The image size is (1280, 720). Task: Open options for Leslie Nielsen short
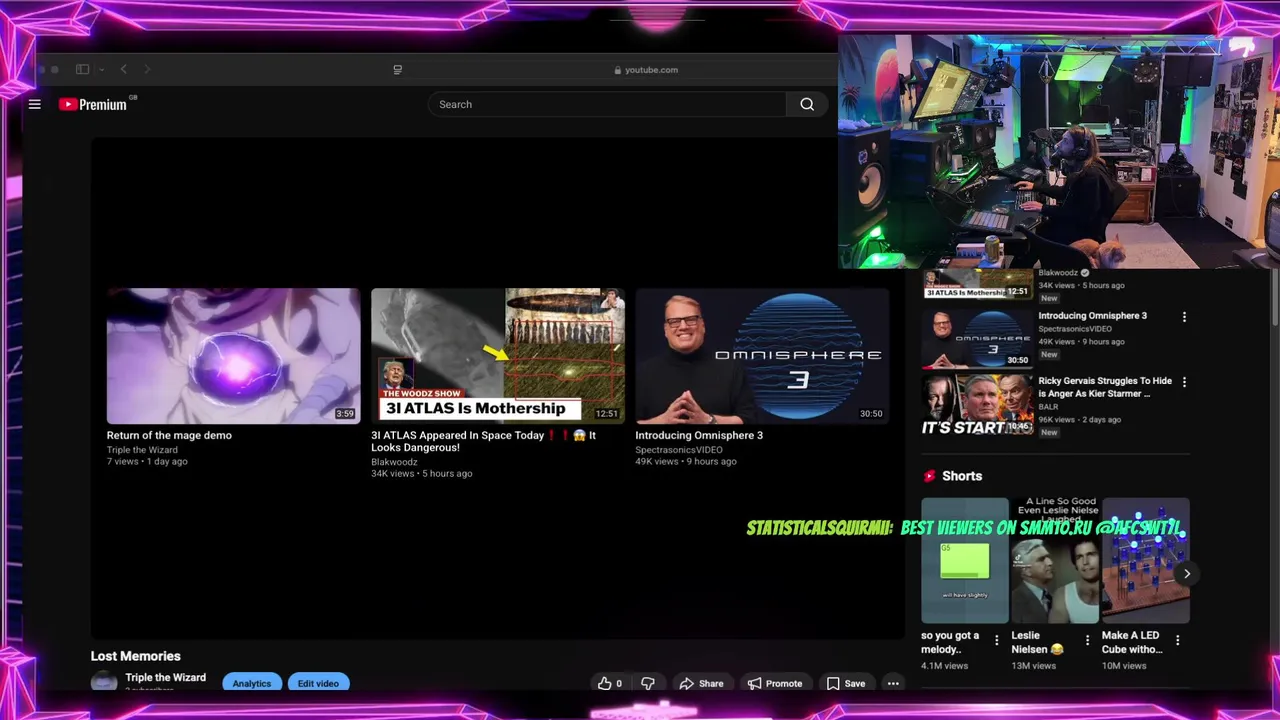pos(1087,640)
